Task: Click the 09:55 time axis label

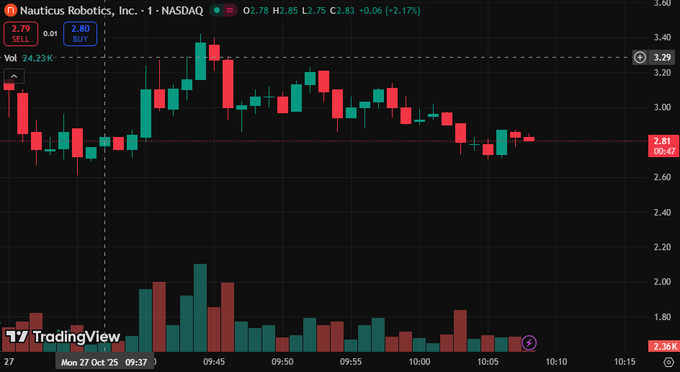Action: coord(351,362)
